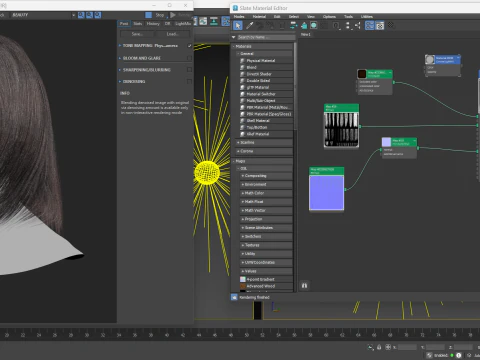Click the light purple swatch on small node

(386, 142)
